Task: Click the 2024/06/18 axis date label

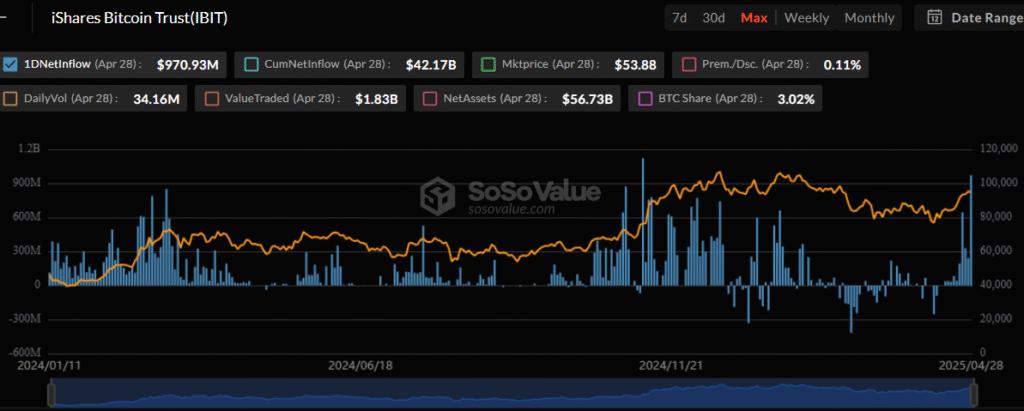Action: click(360, 365)
